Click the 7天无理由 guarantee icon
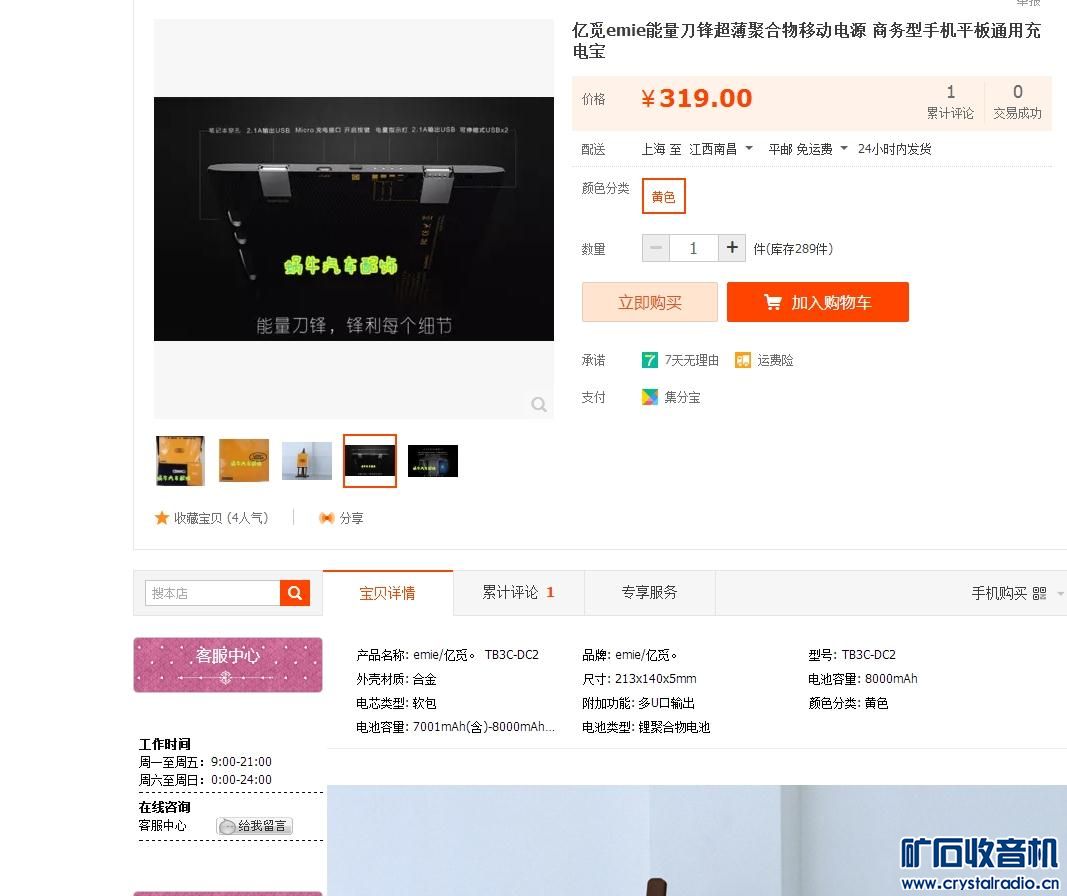This screenshot has width=1067, height=896. click(650, 360)
